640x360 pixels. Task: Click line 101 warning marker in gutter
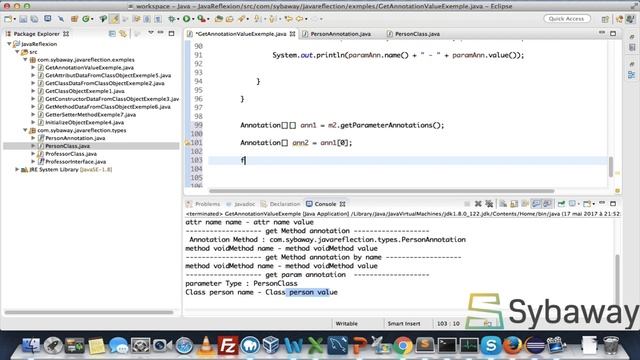tap(187, 143)
